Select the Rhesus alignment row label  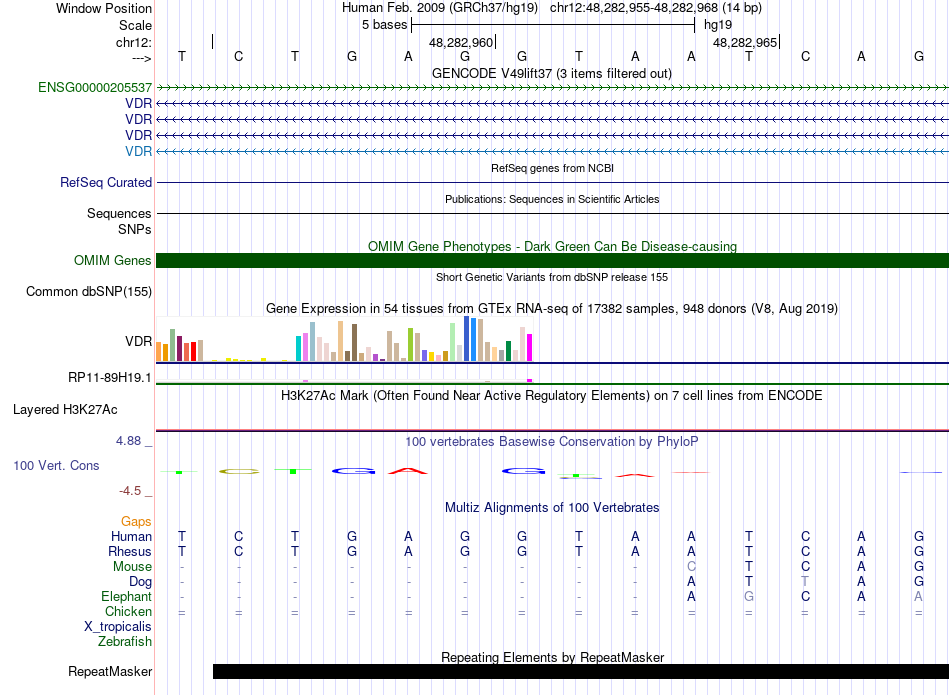(130, 551)
